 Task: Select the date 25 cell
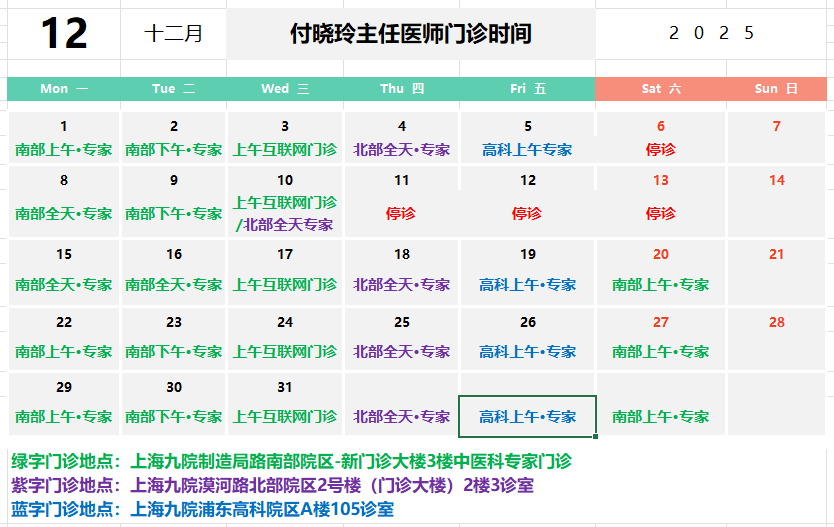tap(402, 322)
